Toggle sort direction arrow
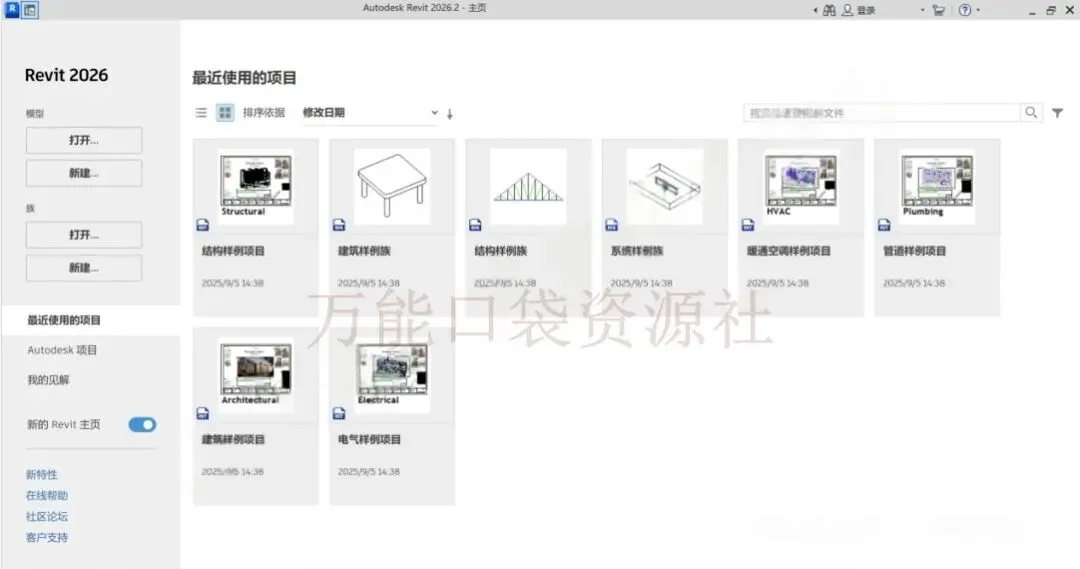Image resolution: width=1080 pixels, height=569 pixels. coord(450,114)
